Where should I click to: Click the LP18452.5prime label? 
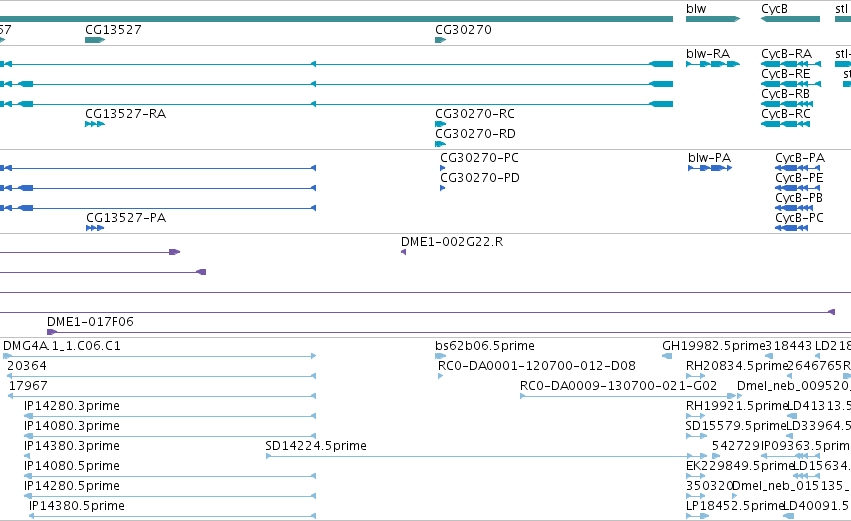735,506
